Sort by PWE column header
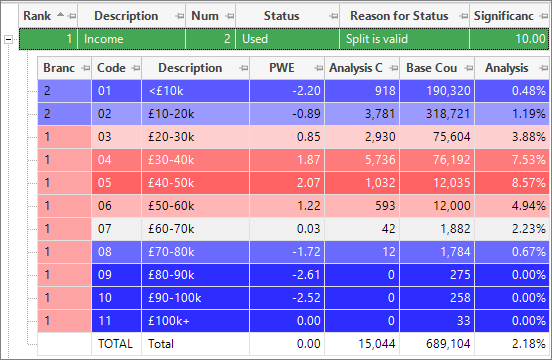The image size is (552, 360). click(282, 68)
